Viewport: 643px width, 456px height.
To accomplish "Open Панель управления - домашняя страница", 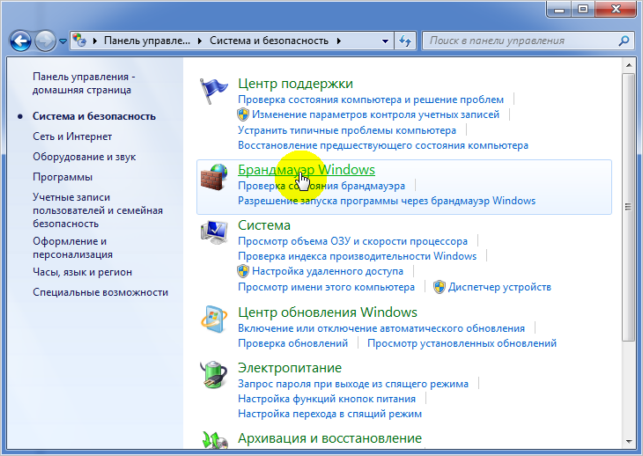I will pos(84,83).
